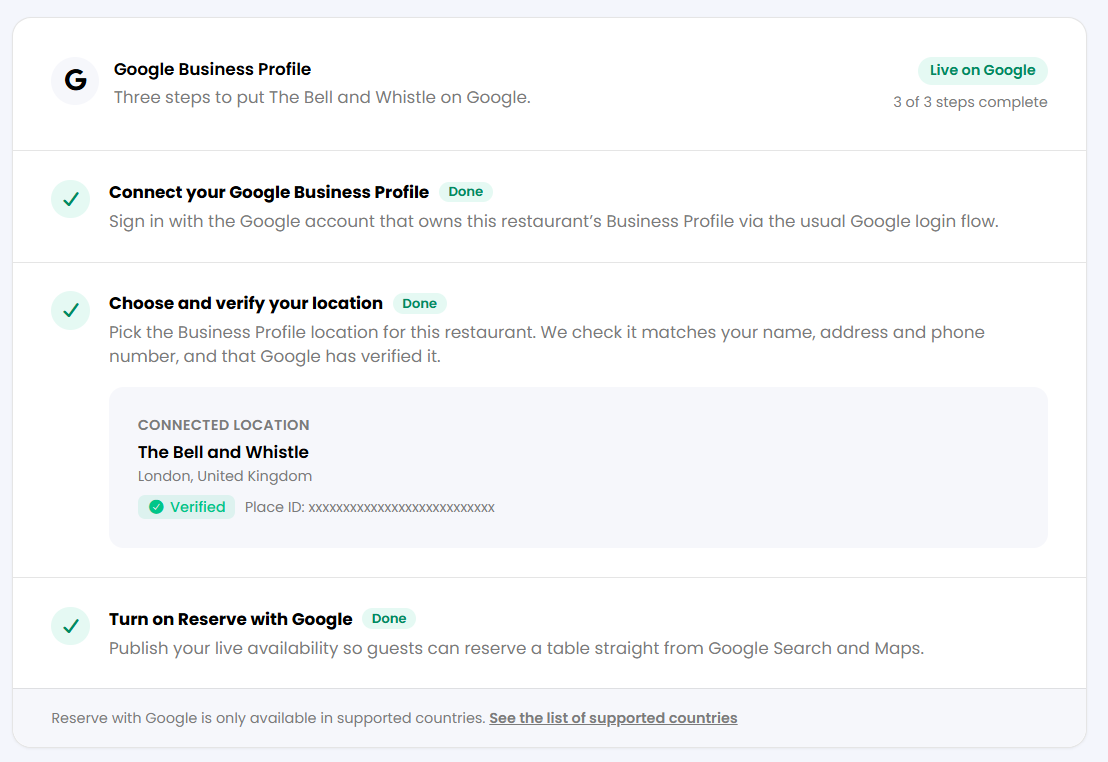The height and width of the screenshot is (762, 1108).
Task: Click the 'Pick the Business Profile location' description
Action: point(546,344)
